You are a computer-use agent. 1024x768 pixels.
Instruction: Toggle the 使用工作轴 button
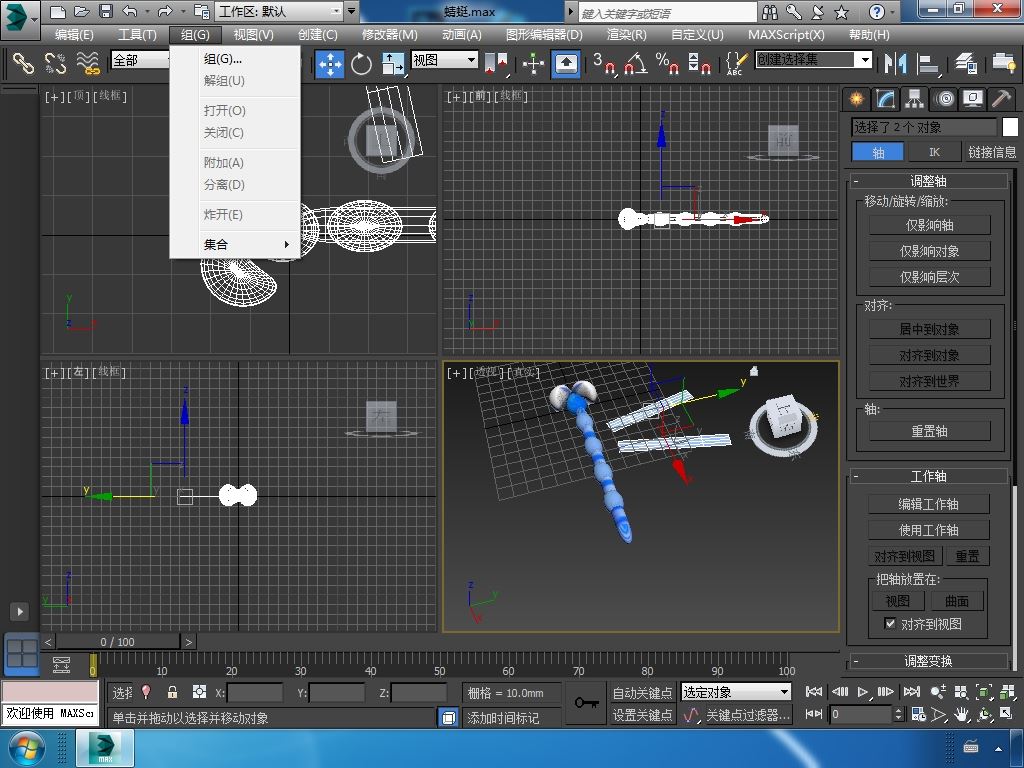click(x=928, y=530)
